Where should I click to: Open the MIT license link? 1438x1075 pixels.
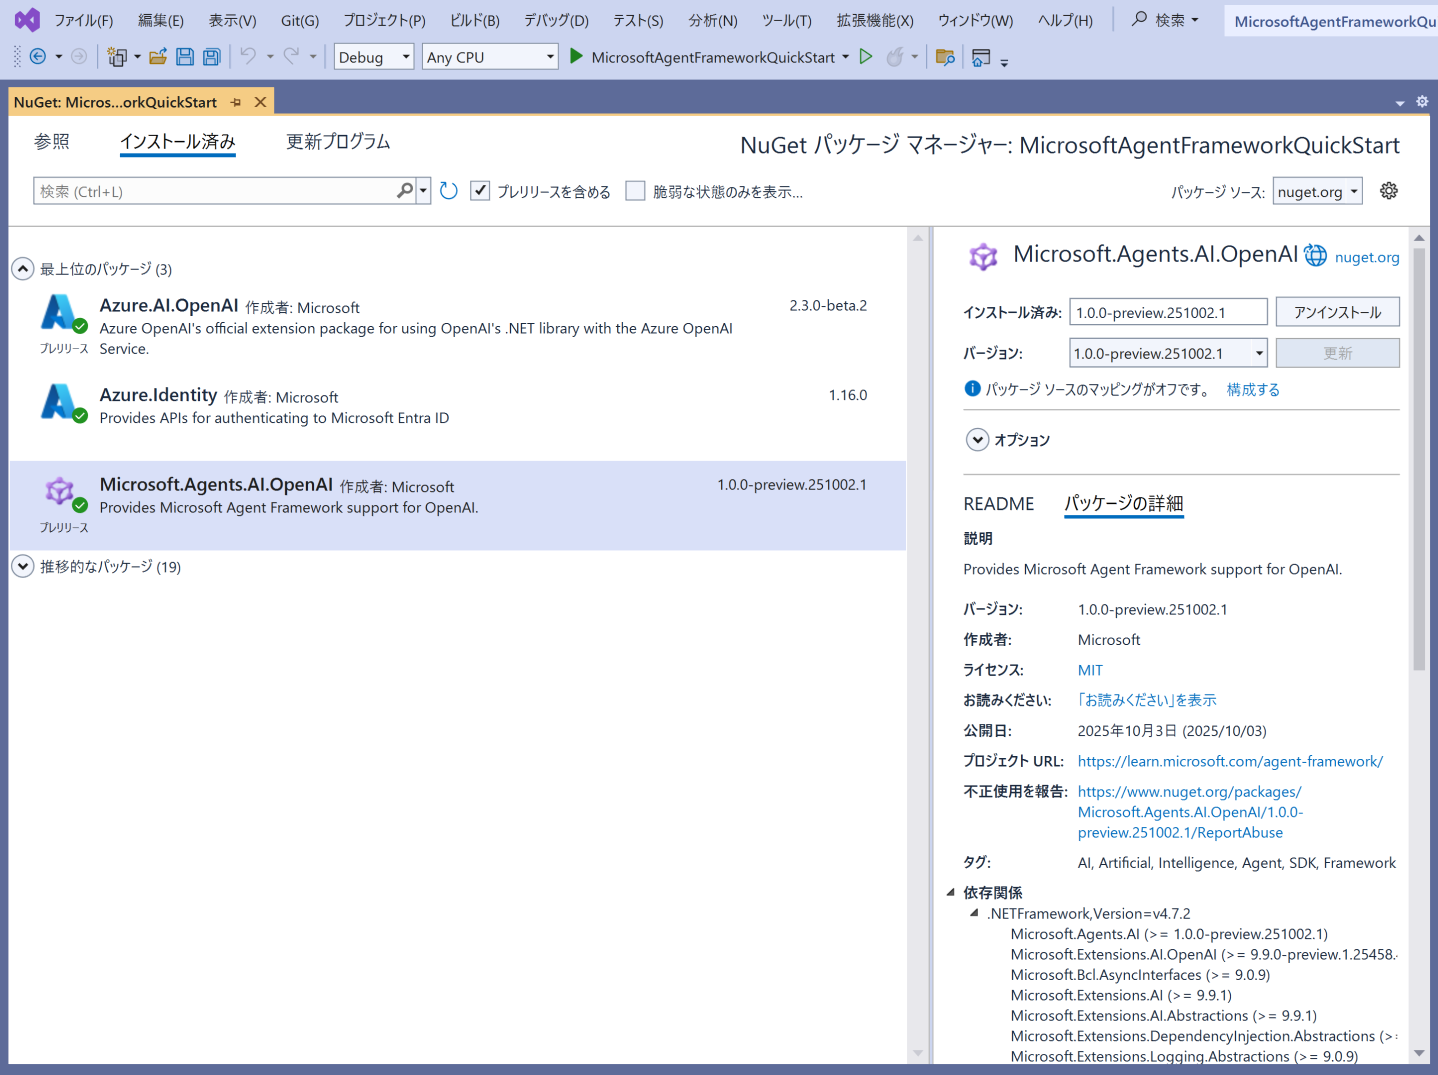click(x=1090, y=670)
